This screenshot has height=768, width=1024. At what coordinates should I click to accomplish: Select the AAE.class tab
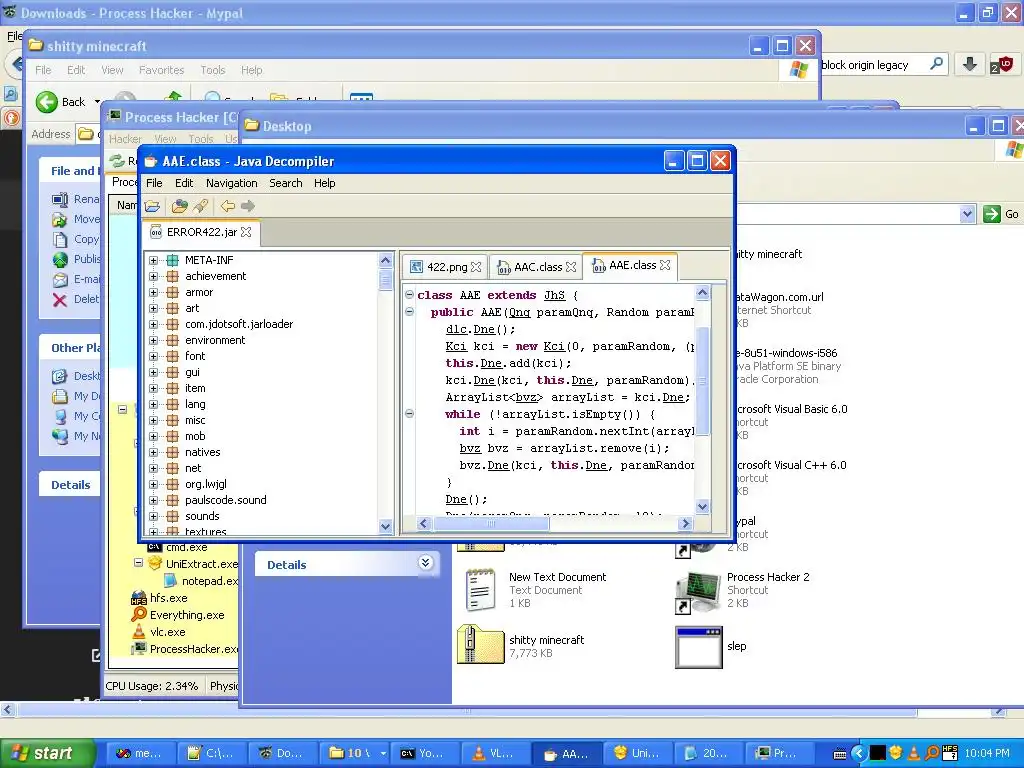[x=631, y=265]
